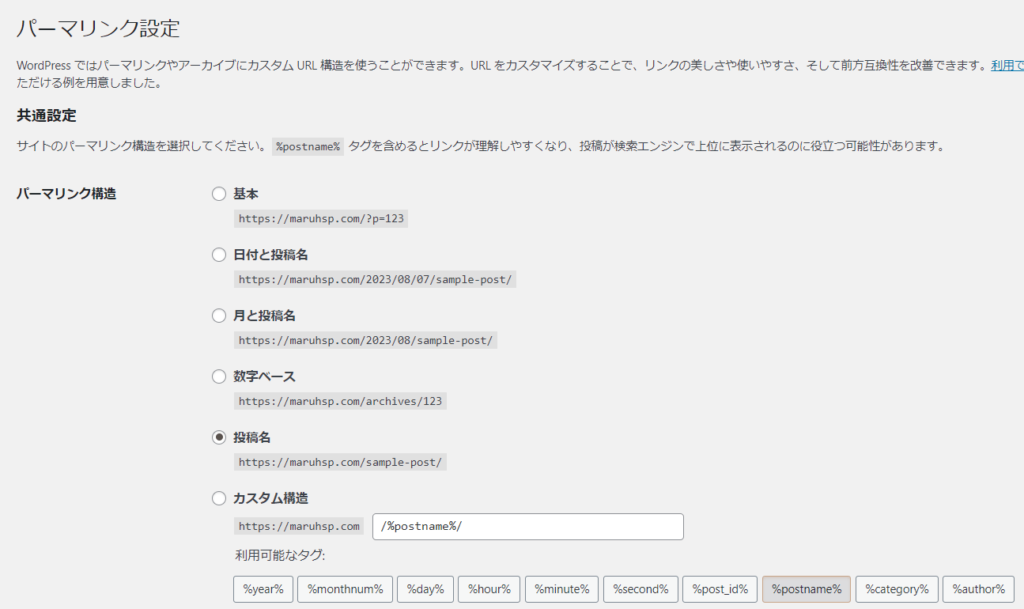The image size is (1024, 609).
Task: Click the 月と投稿名 label text
Action: (264, 316)
